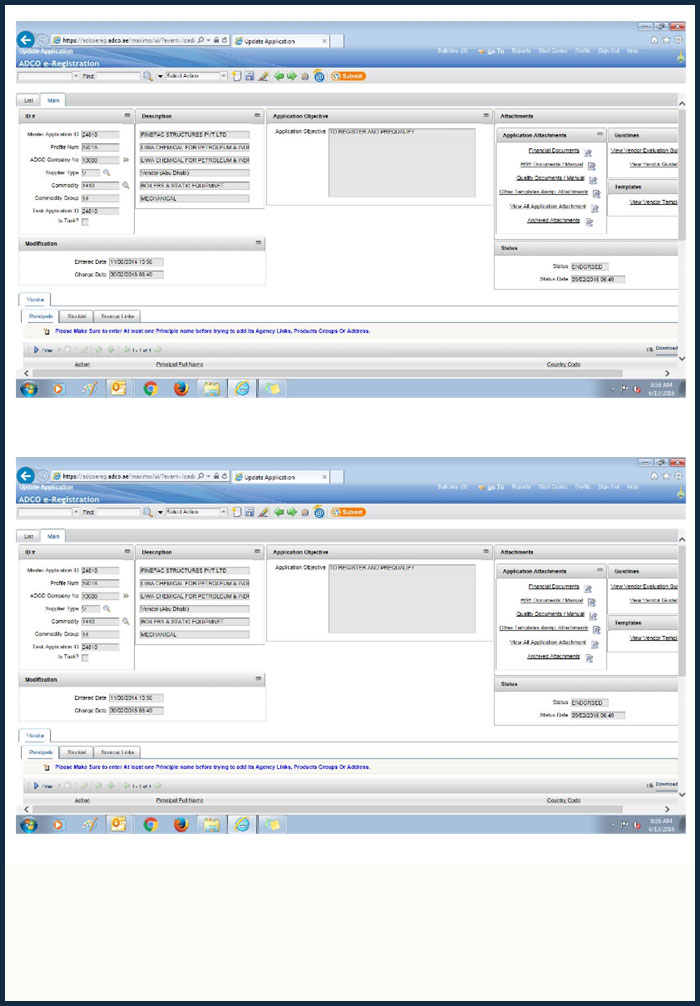Click Save record icon in upper toolbar
The width and height of the screenshot is (700, 1006).
[x=249, y=76]
